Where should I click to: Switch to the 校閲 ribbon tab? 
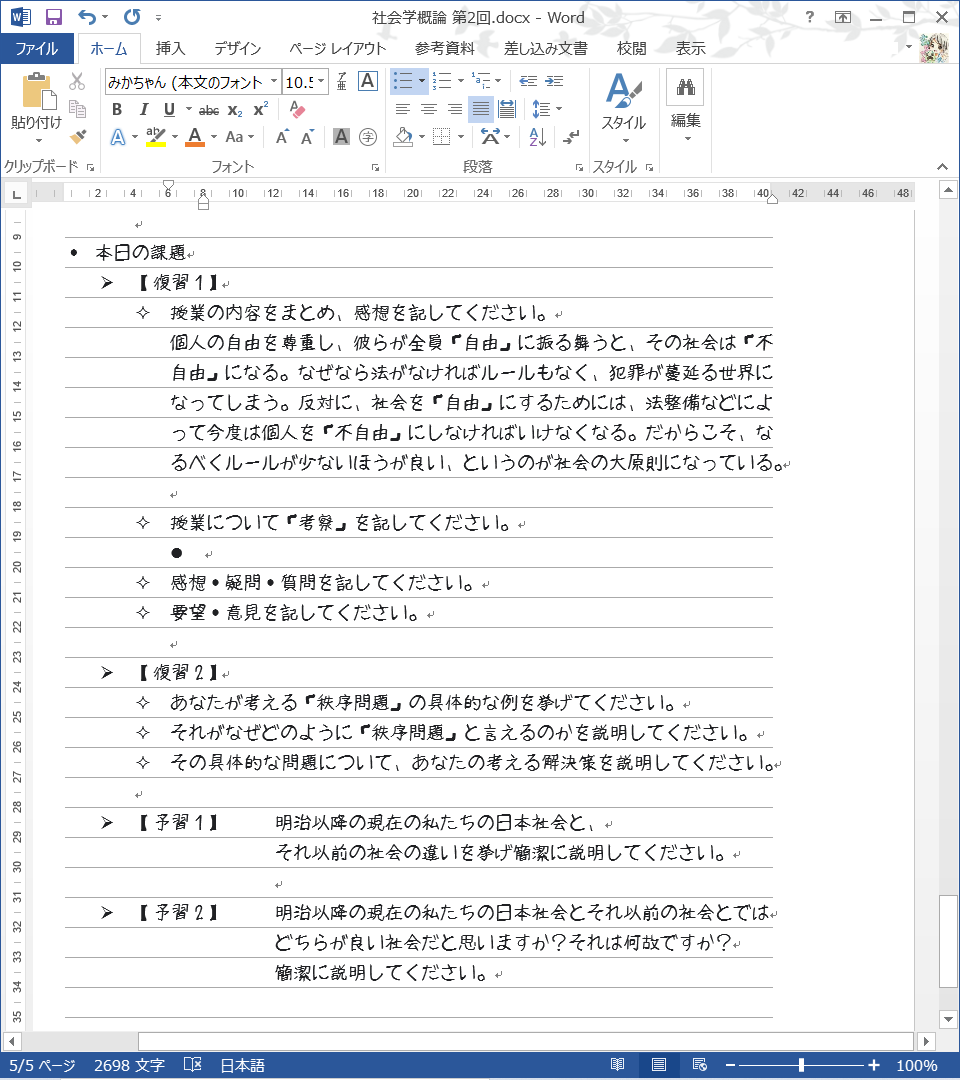pos(631,48)
